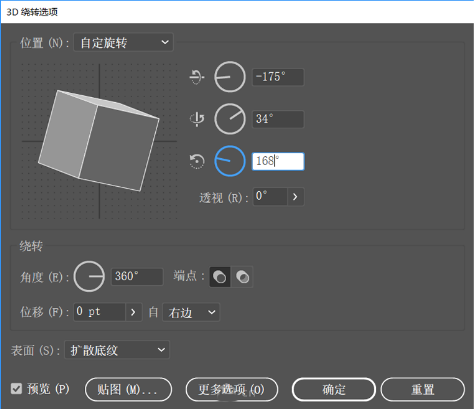Click the 贴图 (M)... button
This screenshot has width=475, height=409.
tap(129, 389)
